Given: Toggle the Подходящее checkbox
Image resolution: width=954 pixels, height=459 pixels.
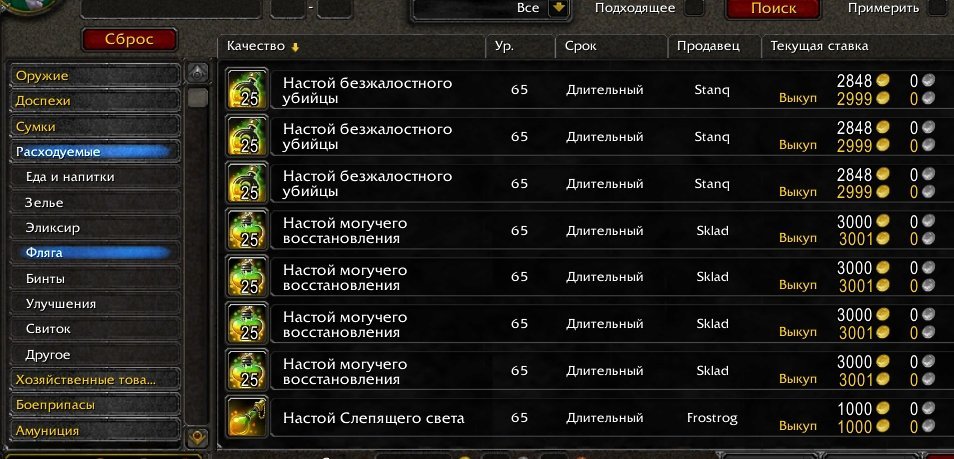Looking at the screenshot, I should tap(694, 8).
